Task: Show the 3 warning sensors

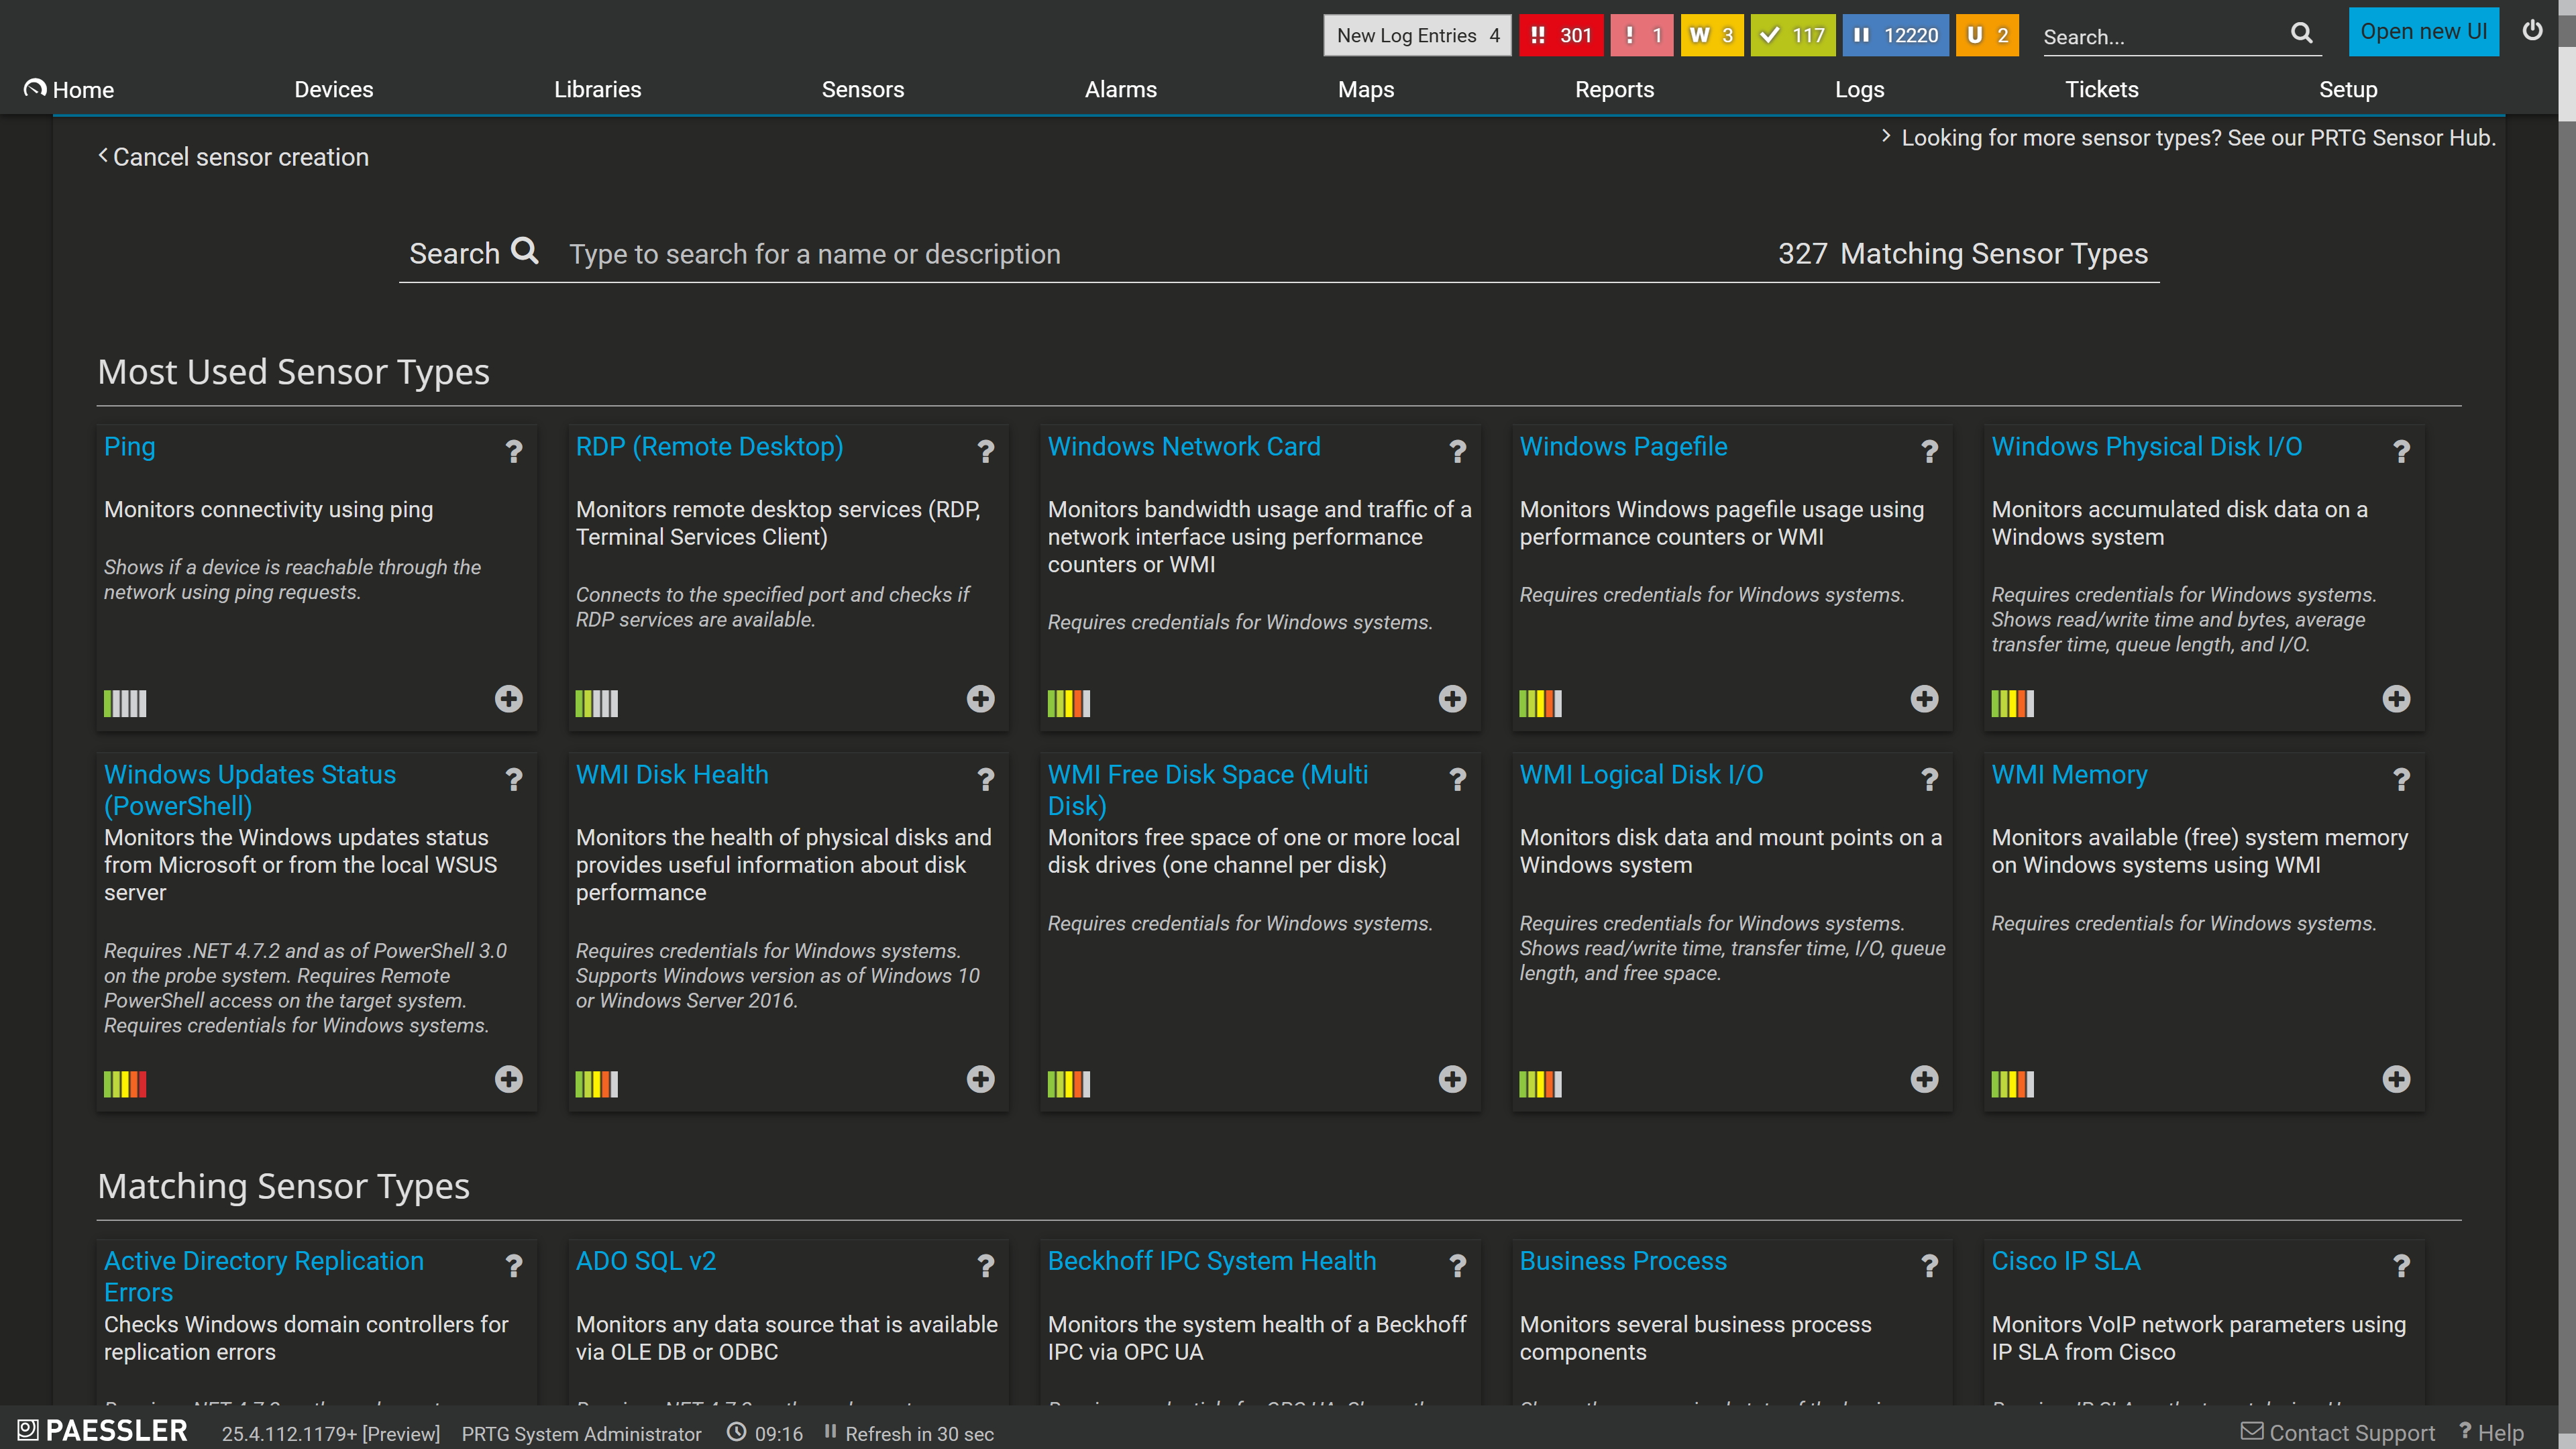Action: pyautogui.click(x=1712, y=35)
